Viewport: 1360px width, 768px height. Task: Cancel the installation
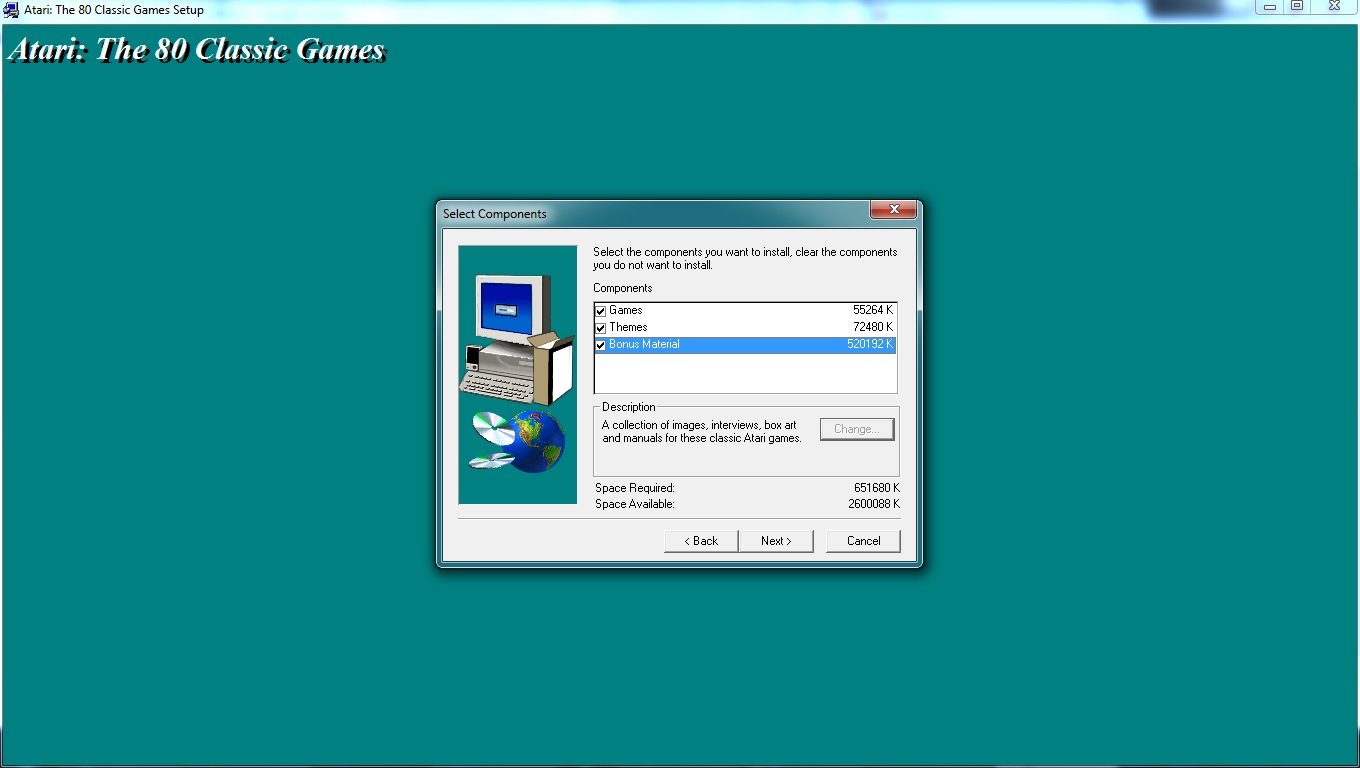click(863, 541)
